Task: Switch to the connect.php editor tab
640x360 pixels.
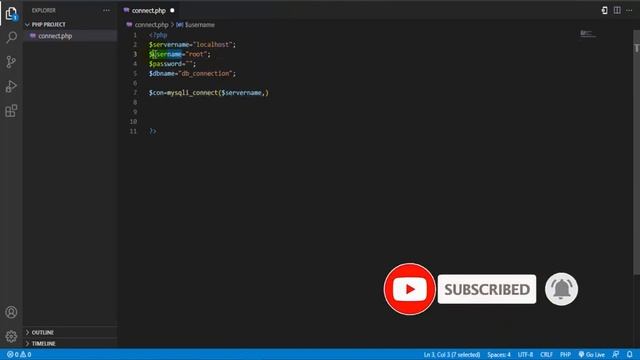Action: 148,11
